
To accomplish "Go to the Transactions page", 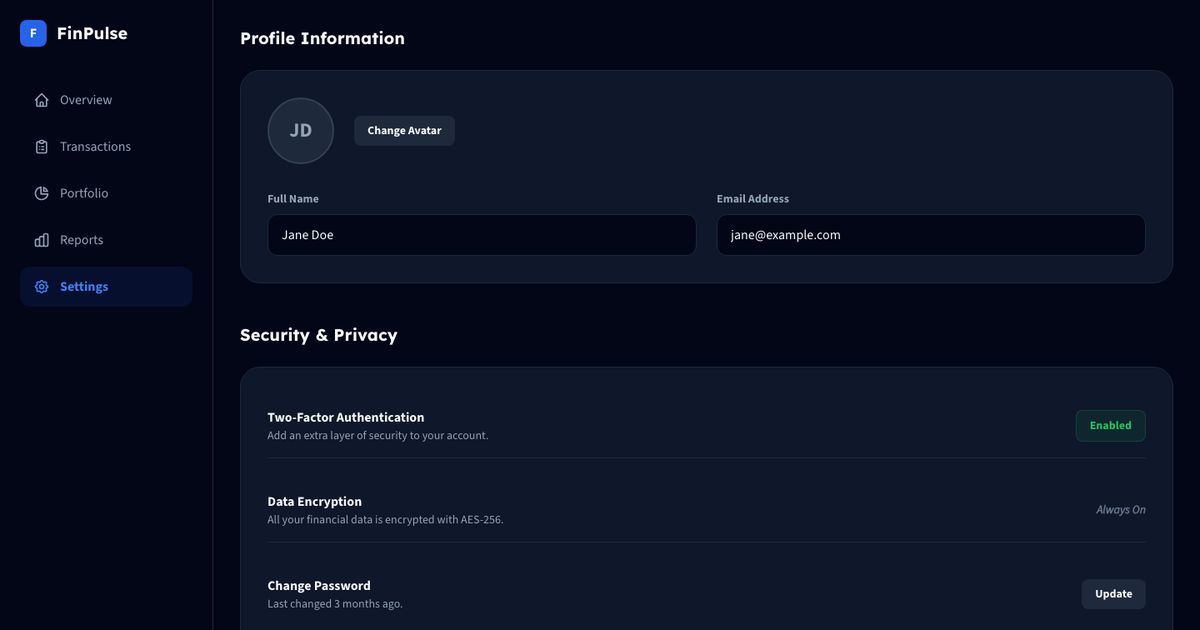I will coord(106,147).
